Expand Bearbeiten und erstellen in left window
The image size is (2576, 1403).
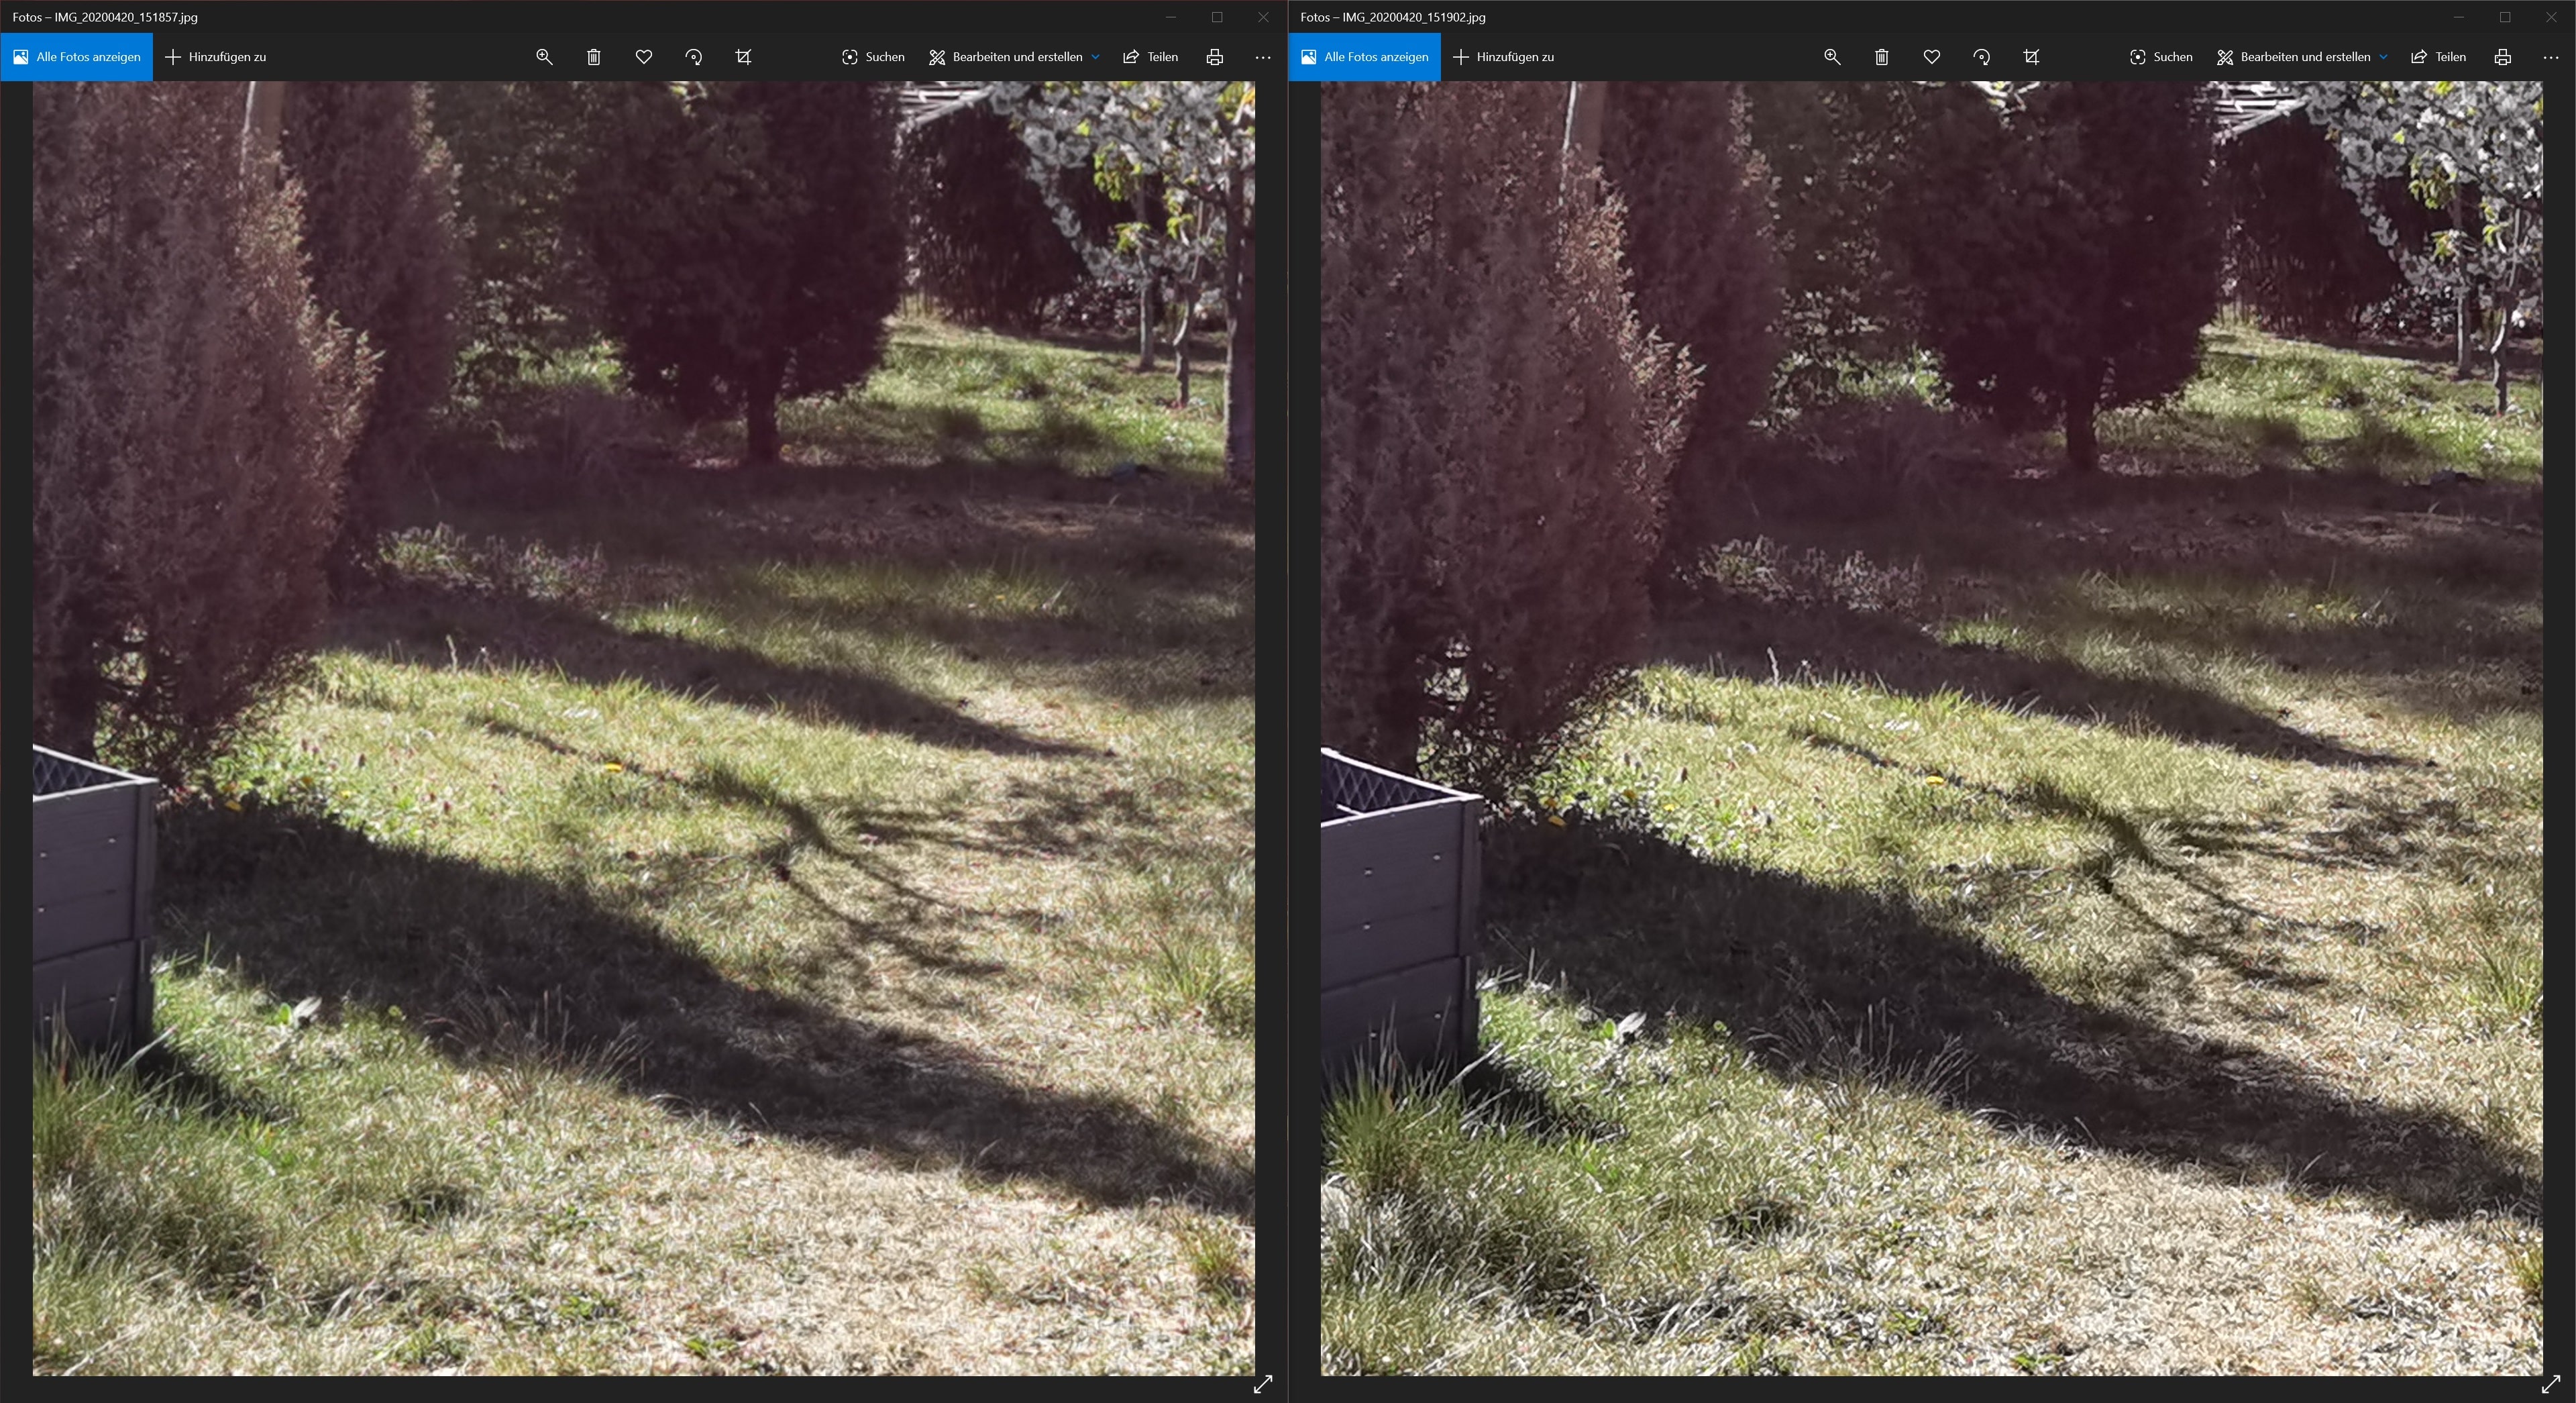1014,57
